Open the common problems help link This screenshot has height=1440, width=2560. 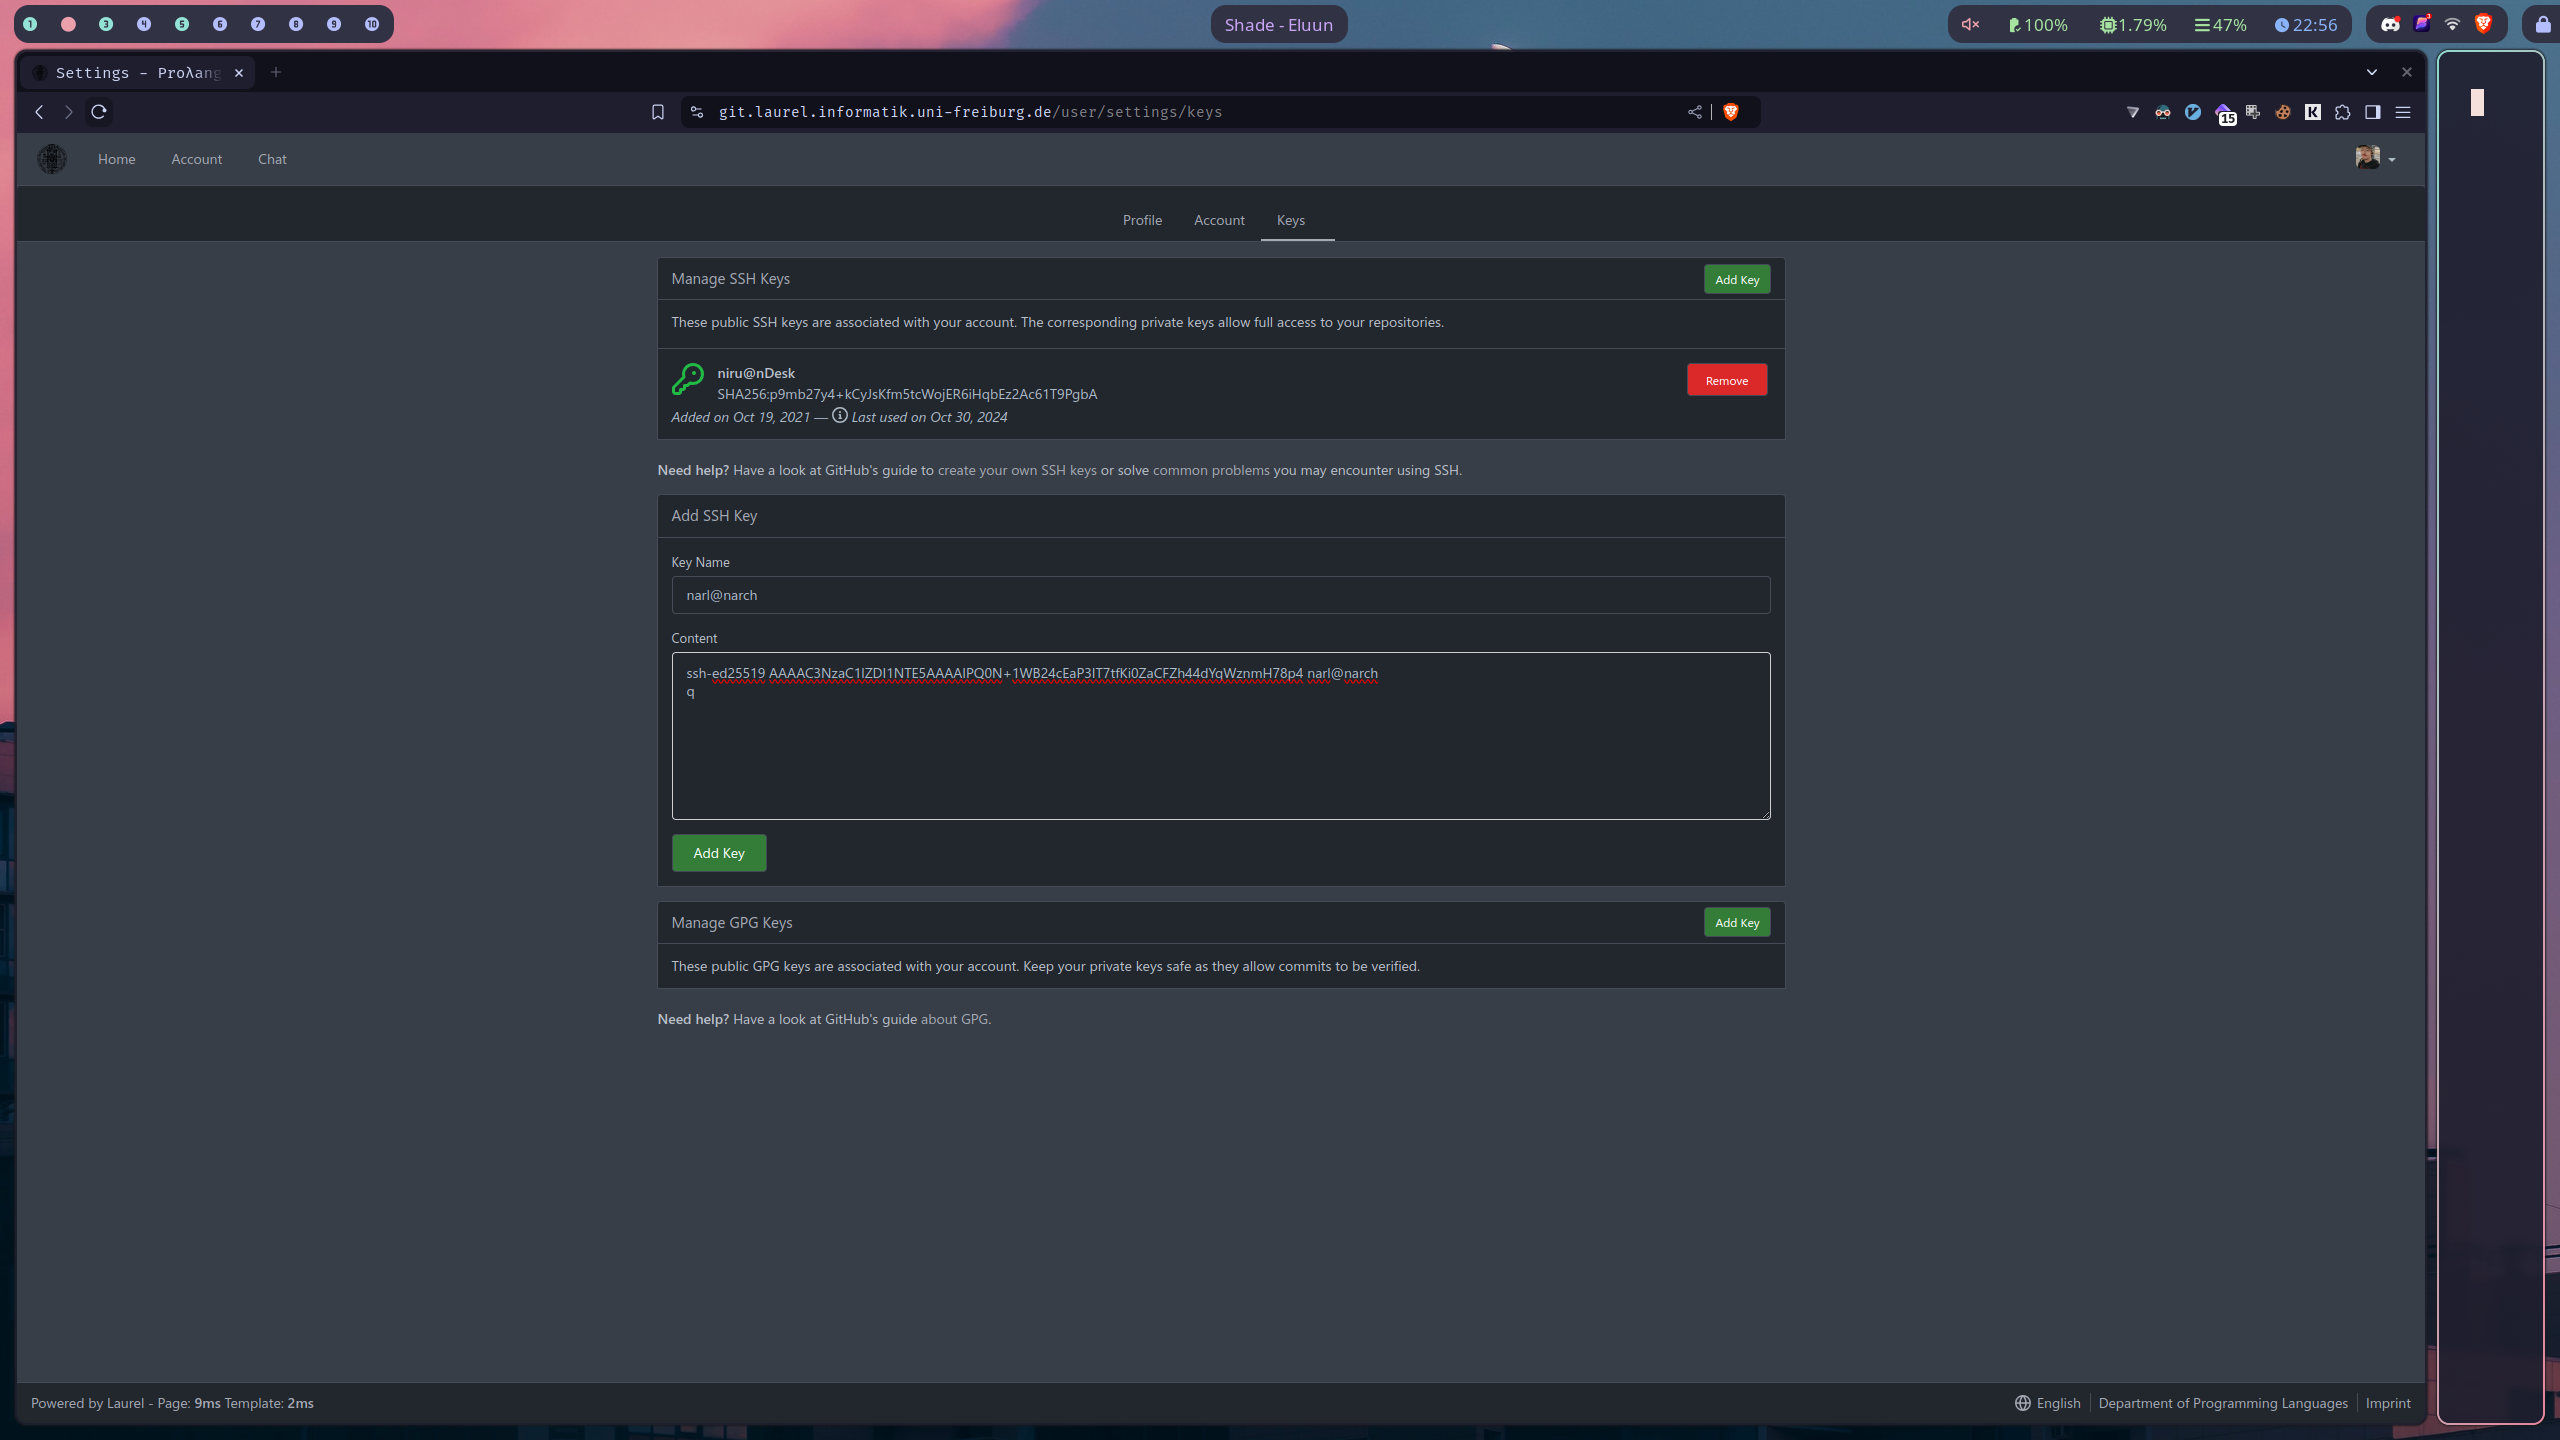tap(1211, 470)
